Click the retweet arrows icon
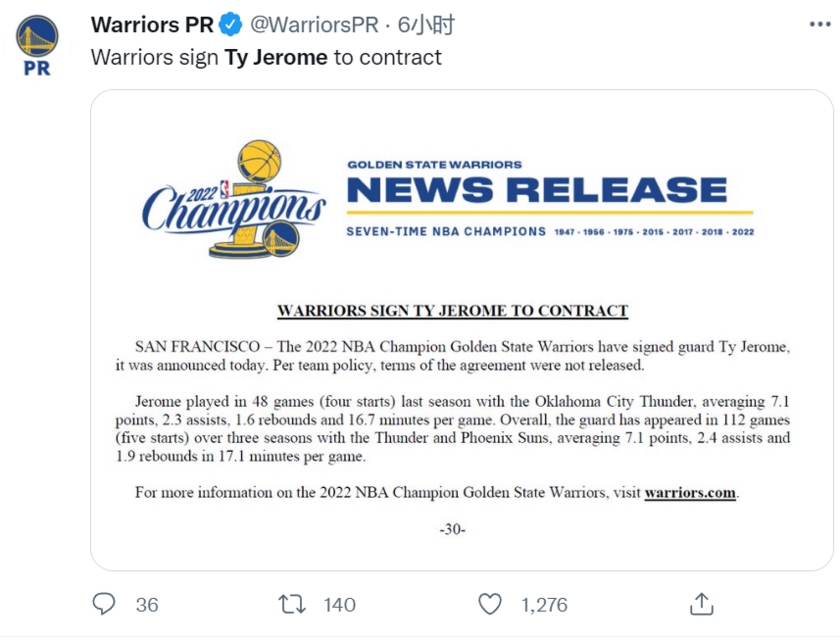The image size is (840, 640). [x=292, y=603]
